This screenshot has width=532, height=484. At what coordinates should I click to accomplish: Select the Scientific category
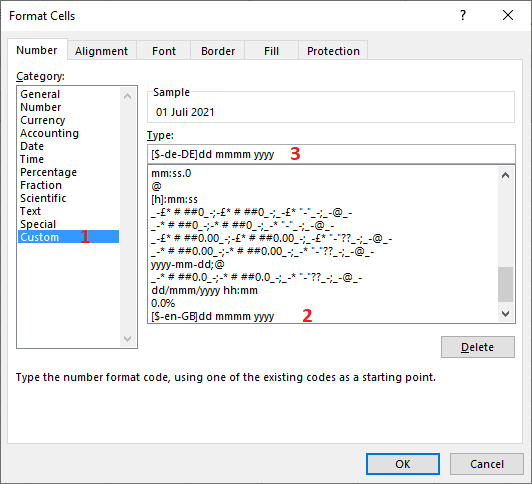pyautogui.click(x=69, y=198)
